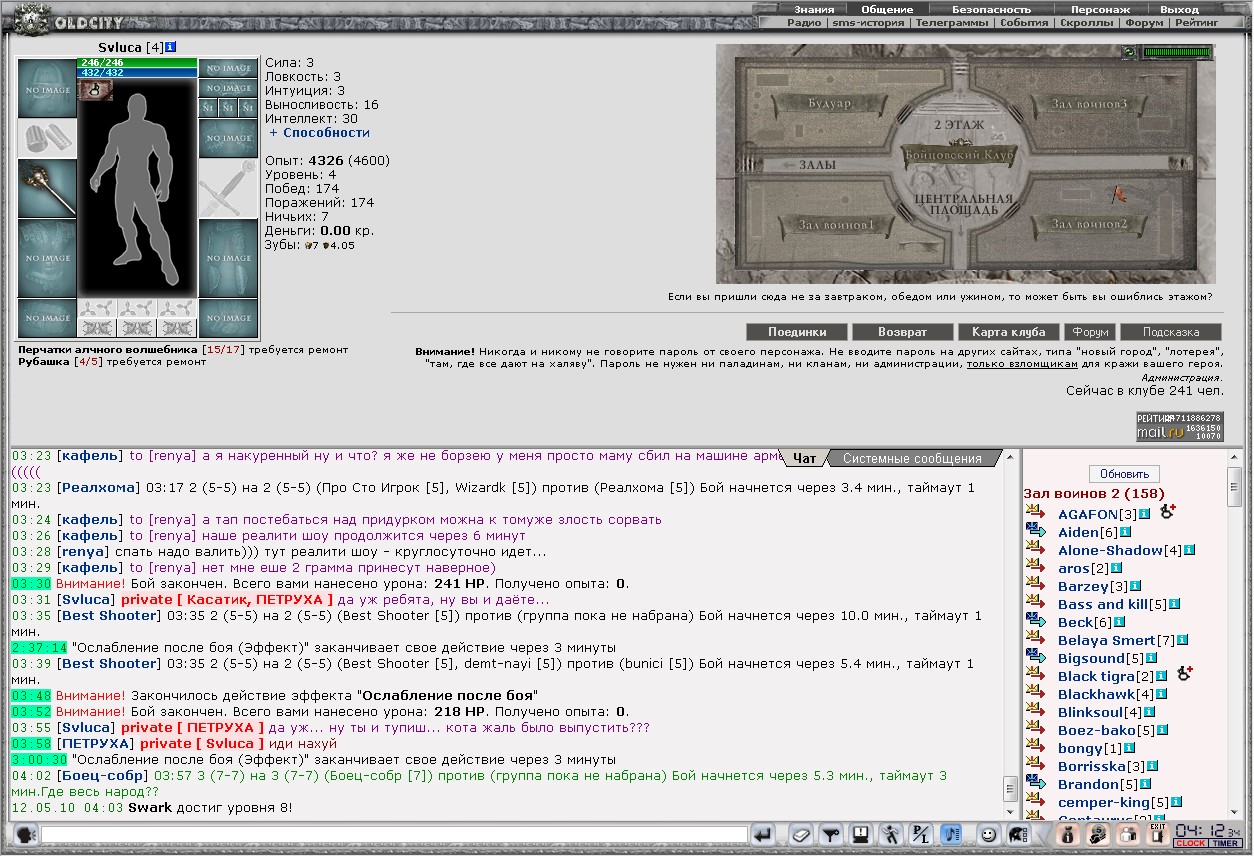
Task: Switch to Системные сообщения tab
Action: click(x=912, y=459)
